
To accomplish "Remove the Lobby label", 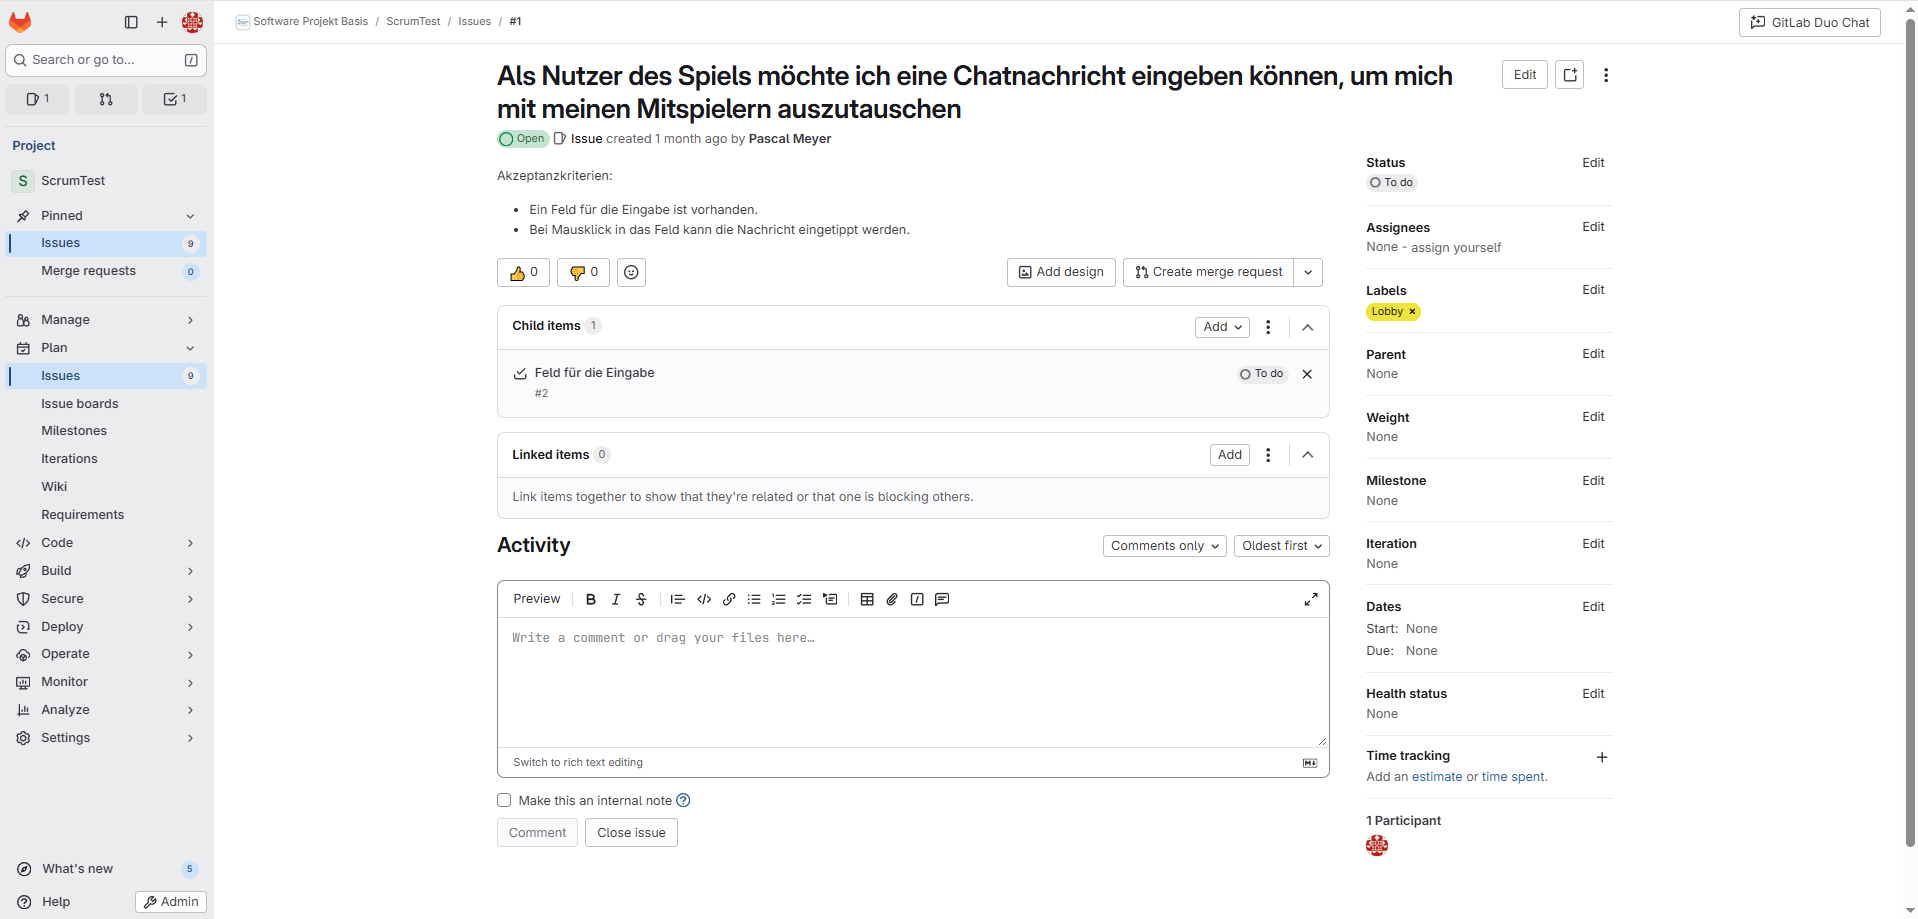I will tap(1412, 312).
